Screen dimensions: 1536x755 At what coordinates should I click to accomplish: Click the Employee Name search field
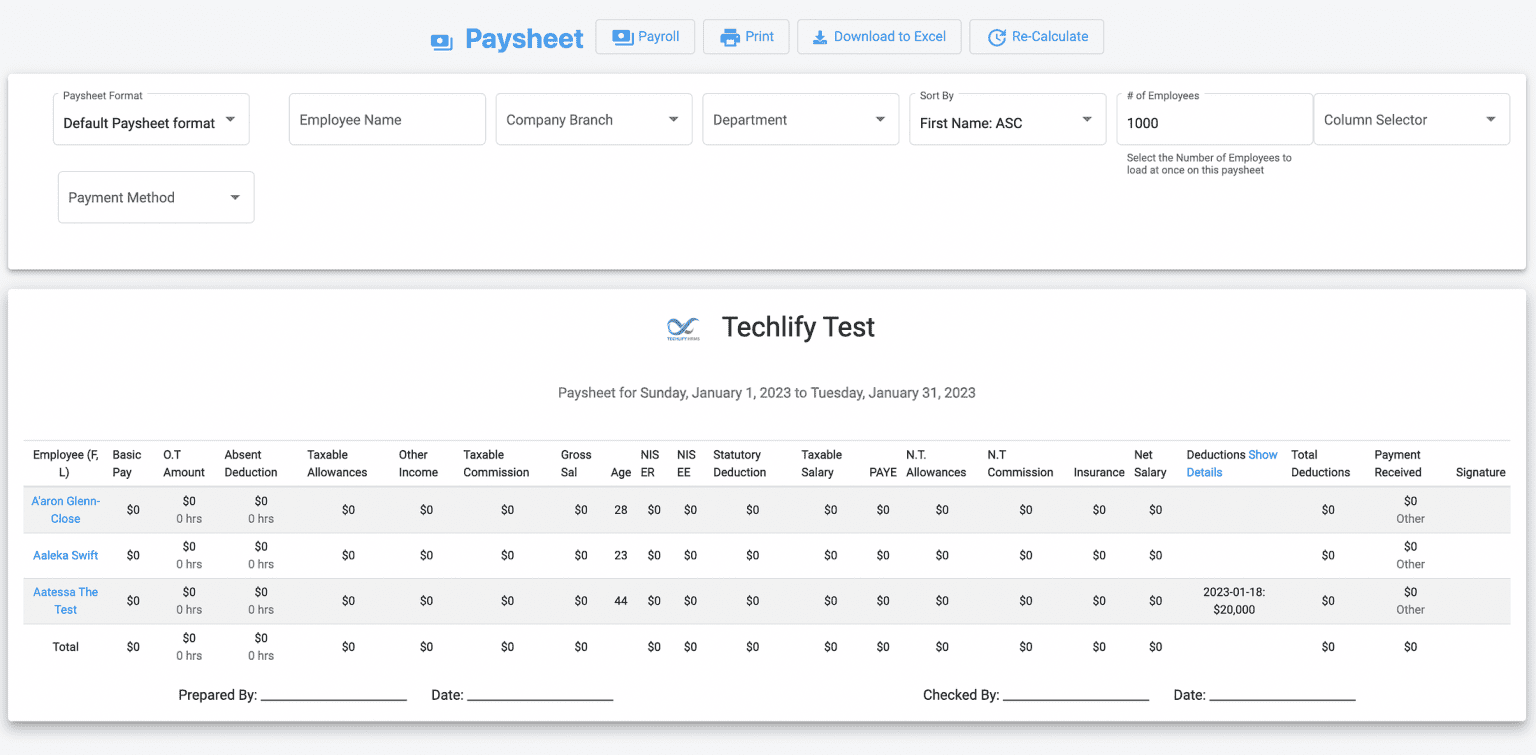[x=387, y=119]
